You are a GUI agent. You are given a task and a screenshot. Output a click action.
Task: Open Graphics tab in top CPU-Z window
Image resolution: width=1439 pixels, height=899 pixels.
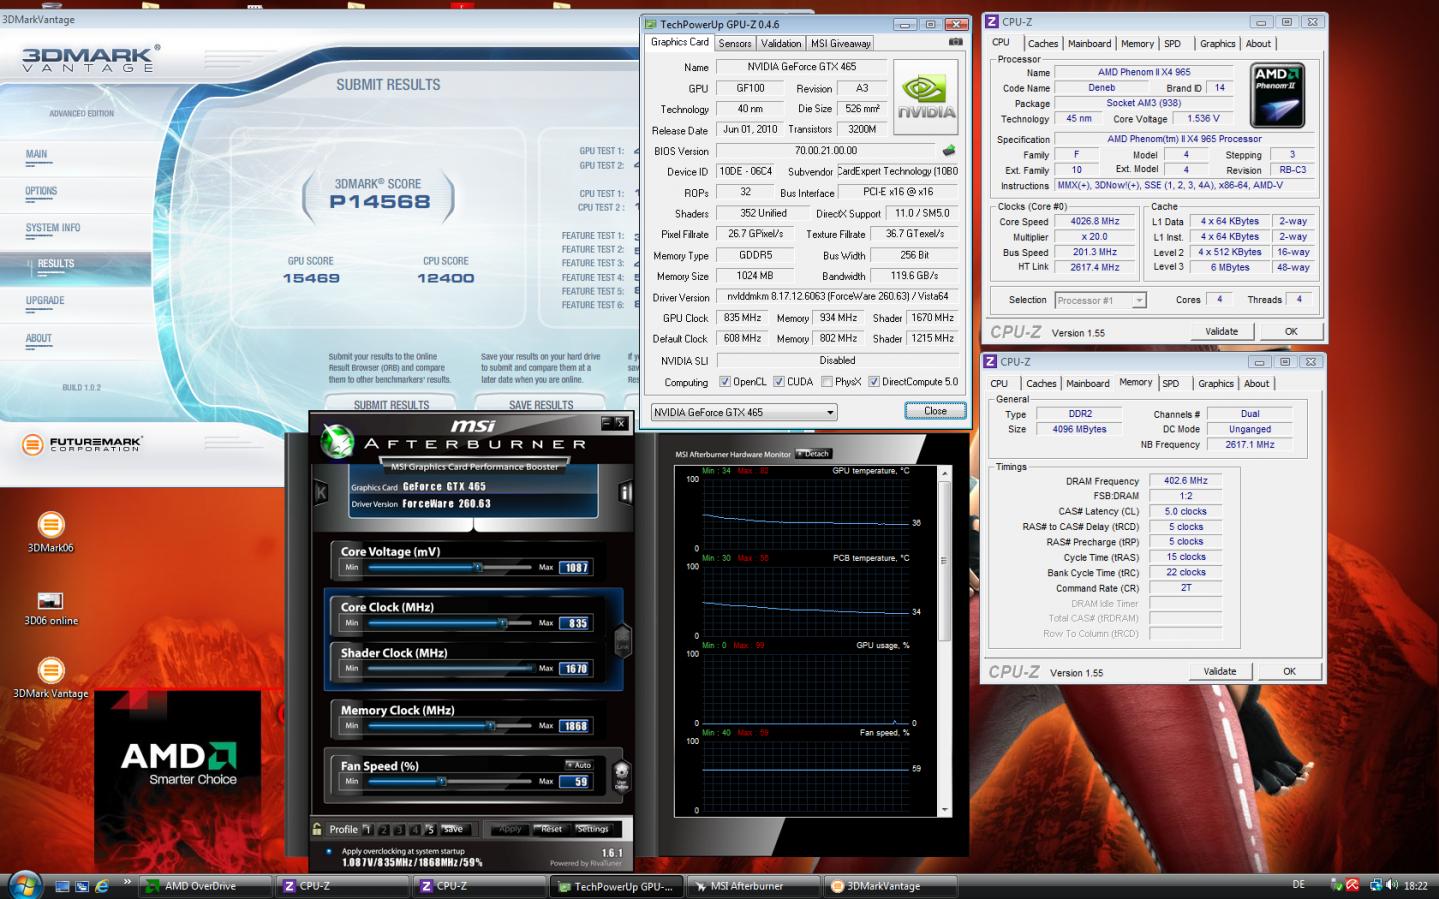click(1217, 44)
